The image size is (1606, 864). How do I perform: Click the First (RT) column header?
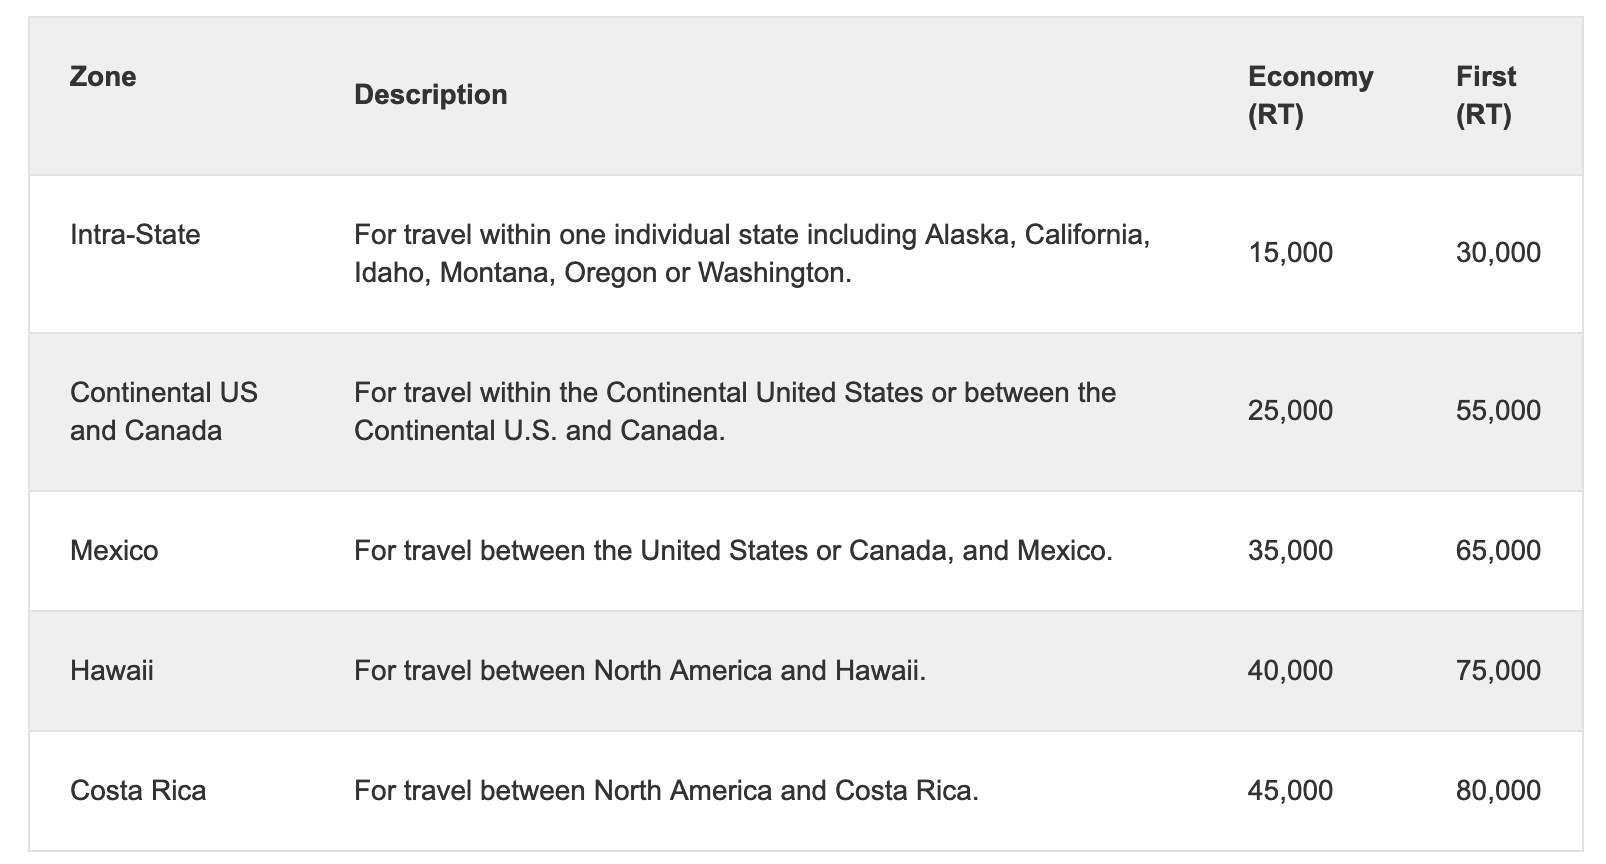pyautogui.click(x=1485, y=96)
